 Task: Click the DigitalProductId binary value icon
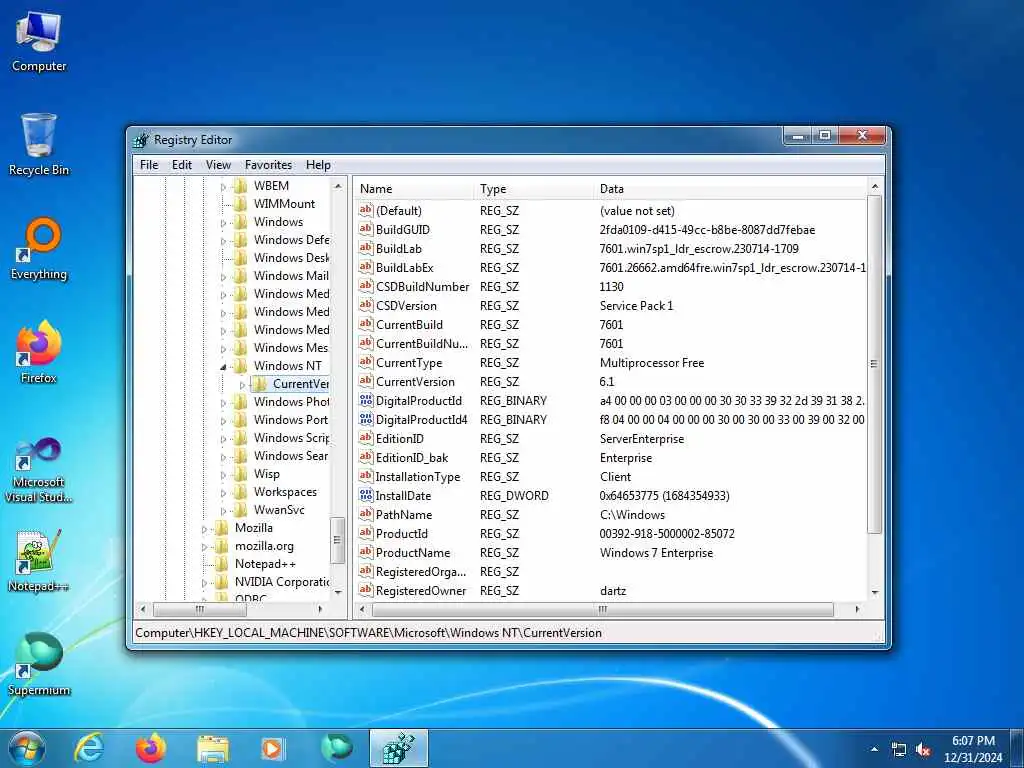[366, 400]
